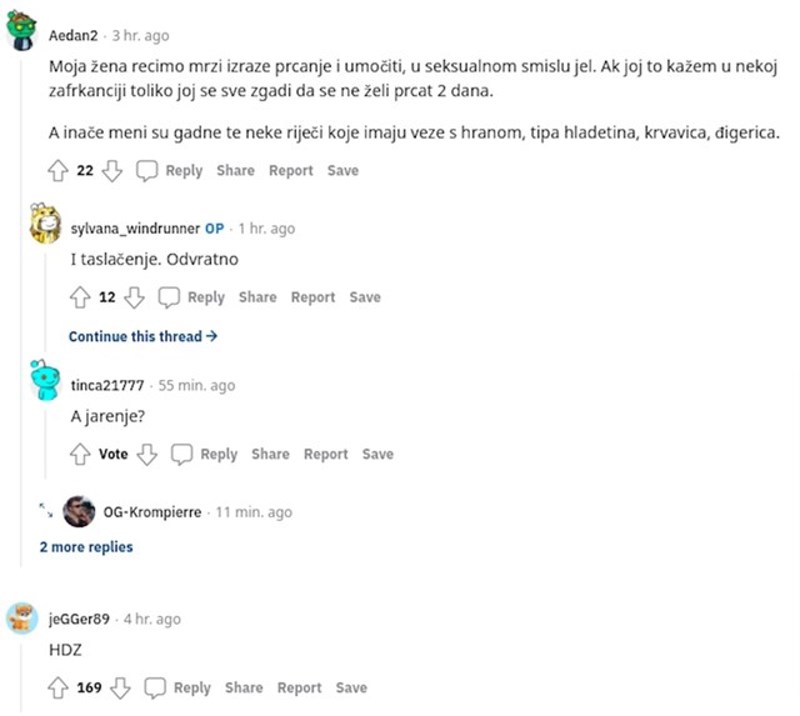Downvote jeGGer89's HDZ comment
The height and width of the screenshot is (716, 800).
[120, 688]
